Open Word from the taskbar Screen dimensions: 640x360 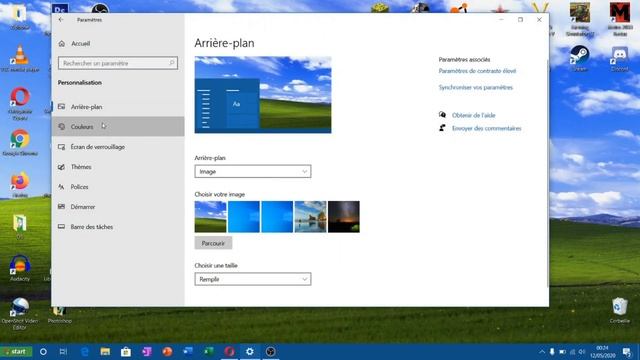click(188, 351)
